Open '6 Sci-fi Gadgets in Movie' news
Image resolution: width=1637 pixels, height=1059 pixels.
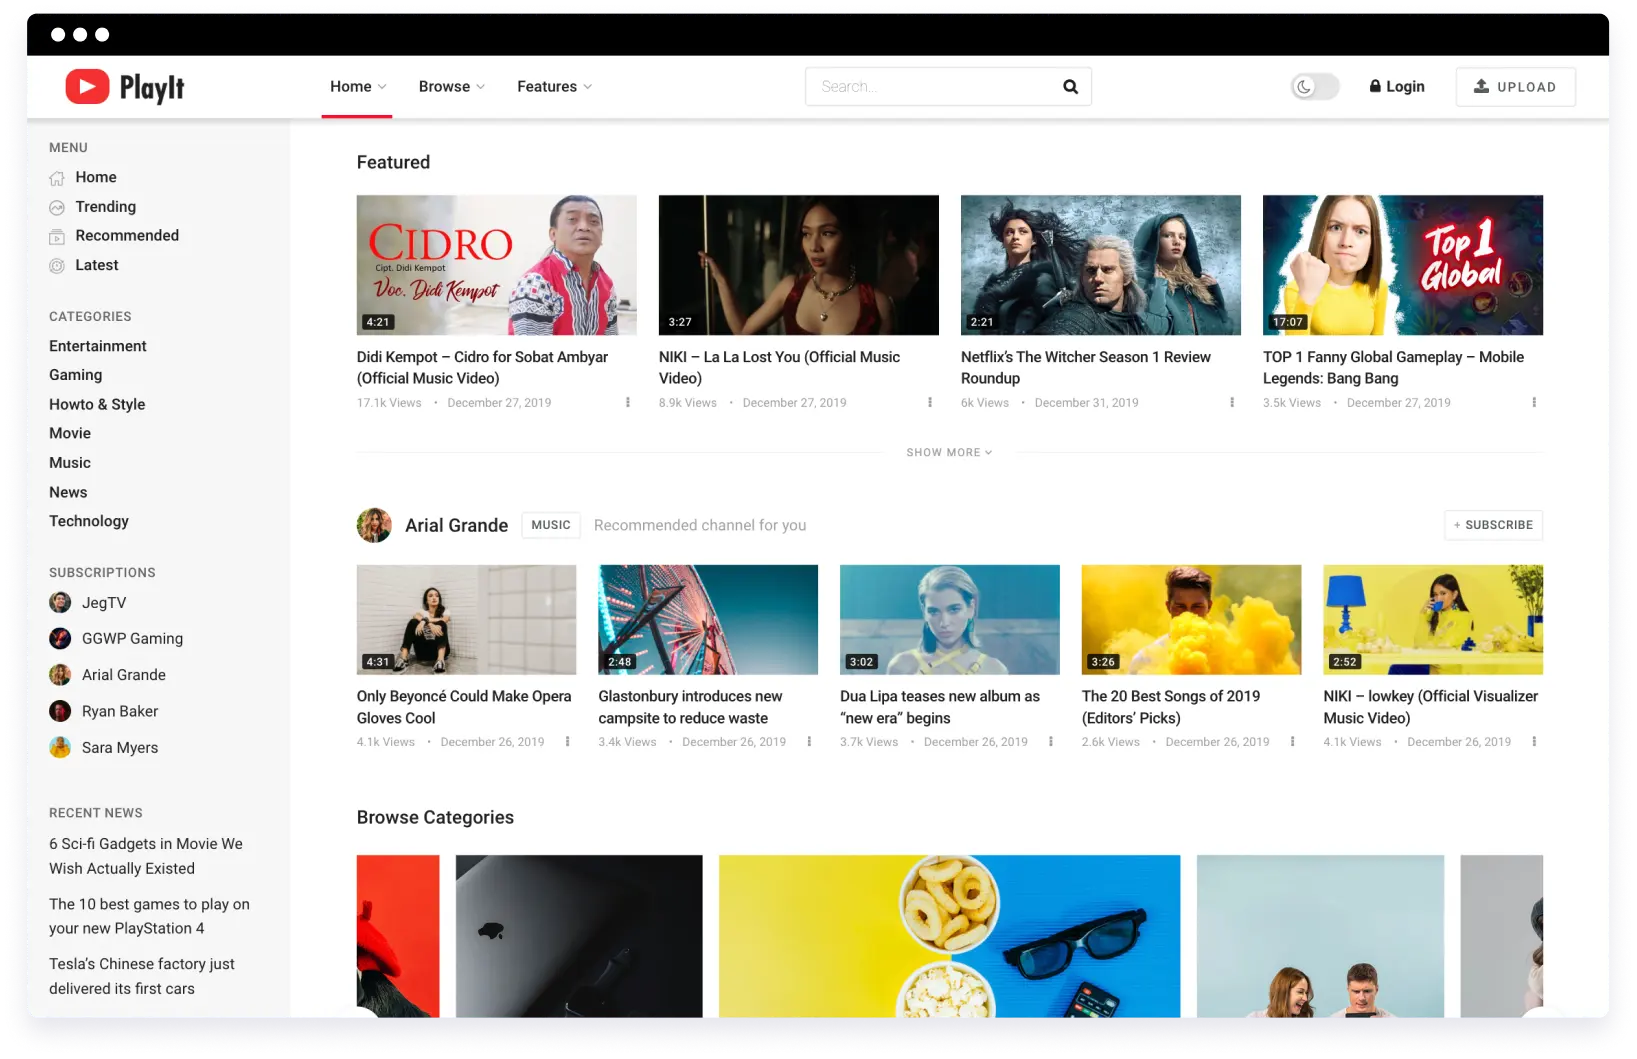[x=146, y=857]
